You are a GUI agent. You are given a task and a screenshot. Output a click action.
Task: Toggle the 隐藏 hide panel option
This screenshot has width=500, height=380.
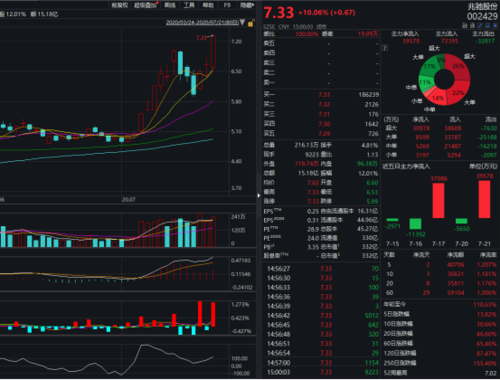[x=247, y=5]
